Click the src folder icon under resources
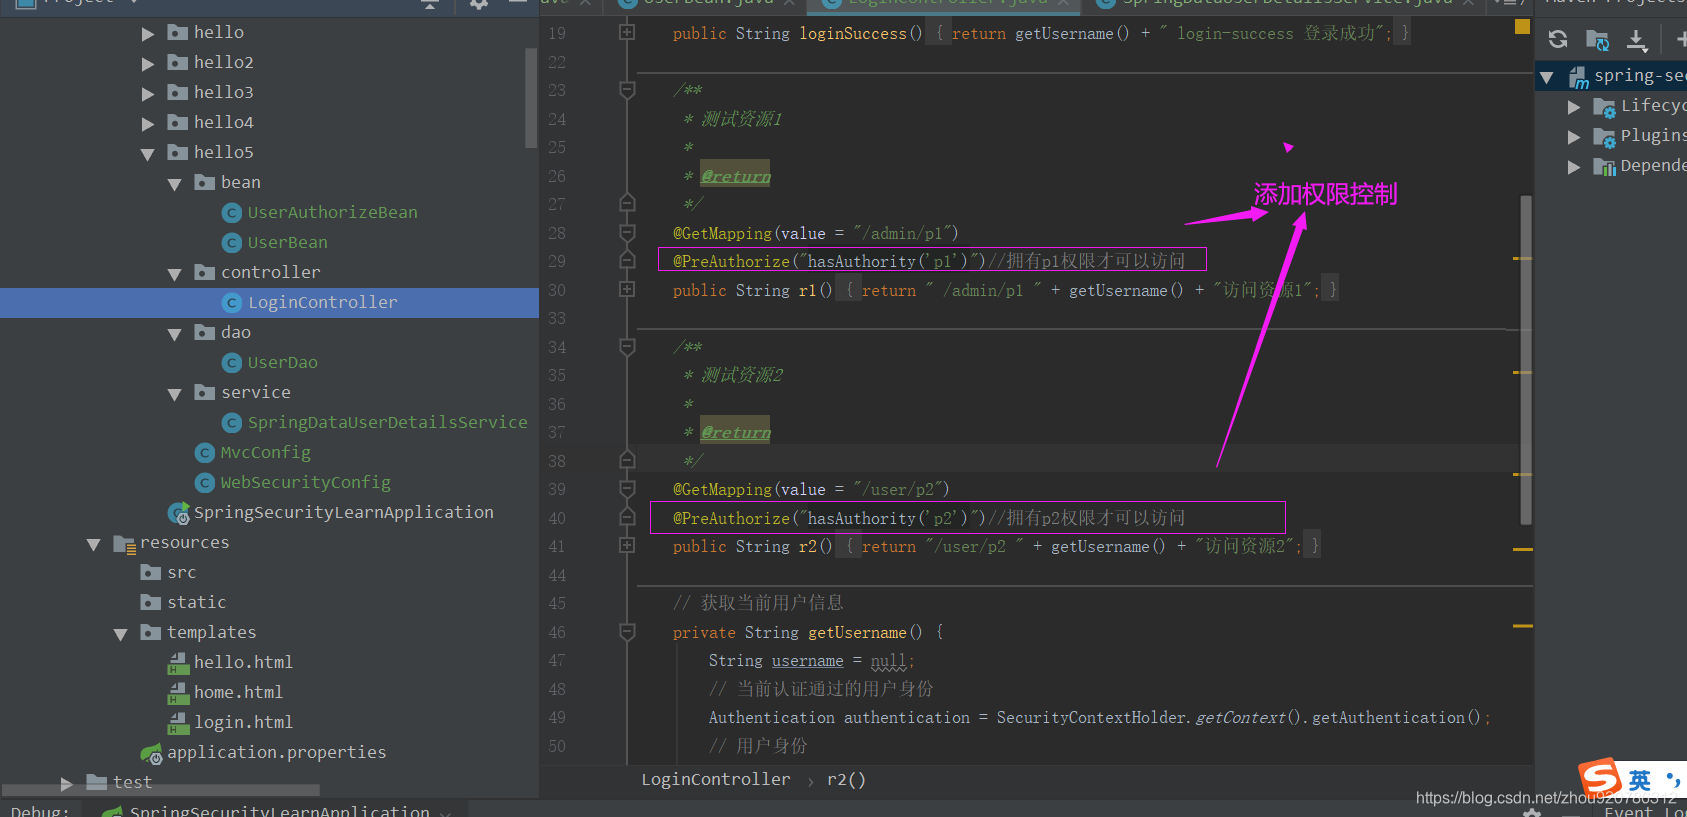The width and height of the screenshot is (1687, 817). pos(151,572)
